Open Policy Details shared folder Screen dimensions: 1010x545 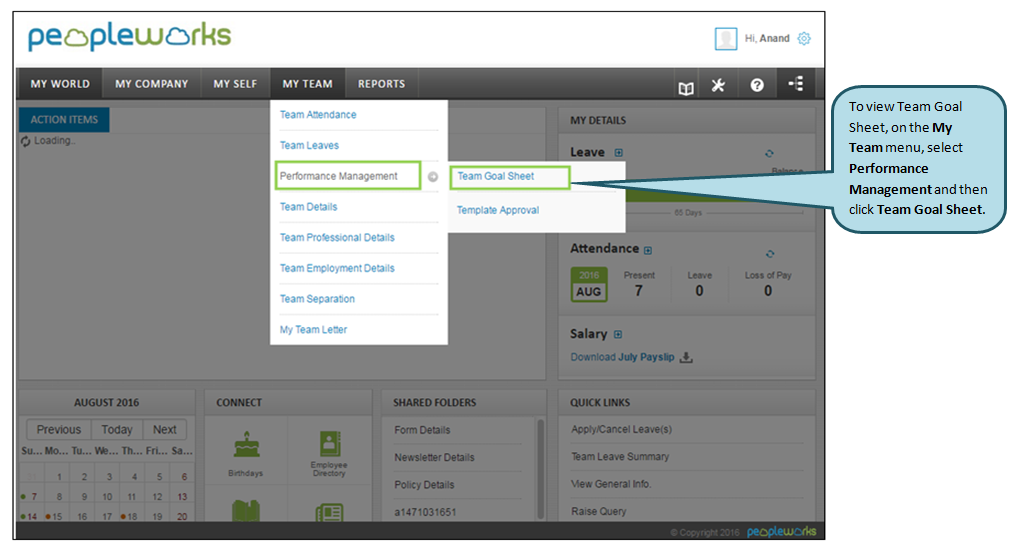pyautogui.click(x=424, y=485)
